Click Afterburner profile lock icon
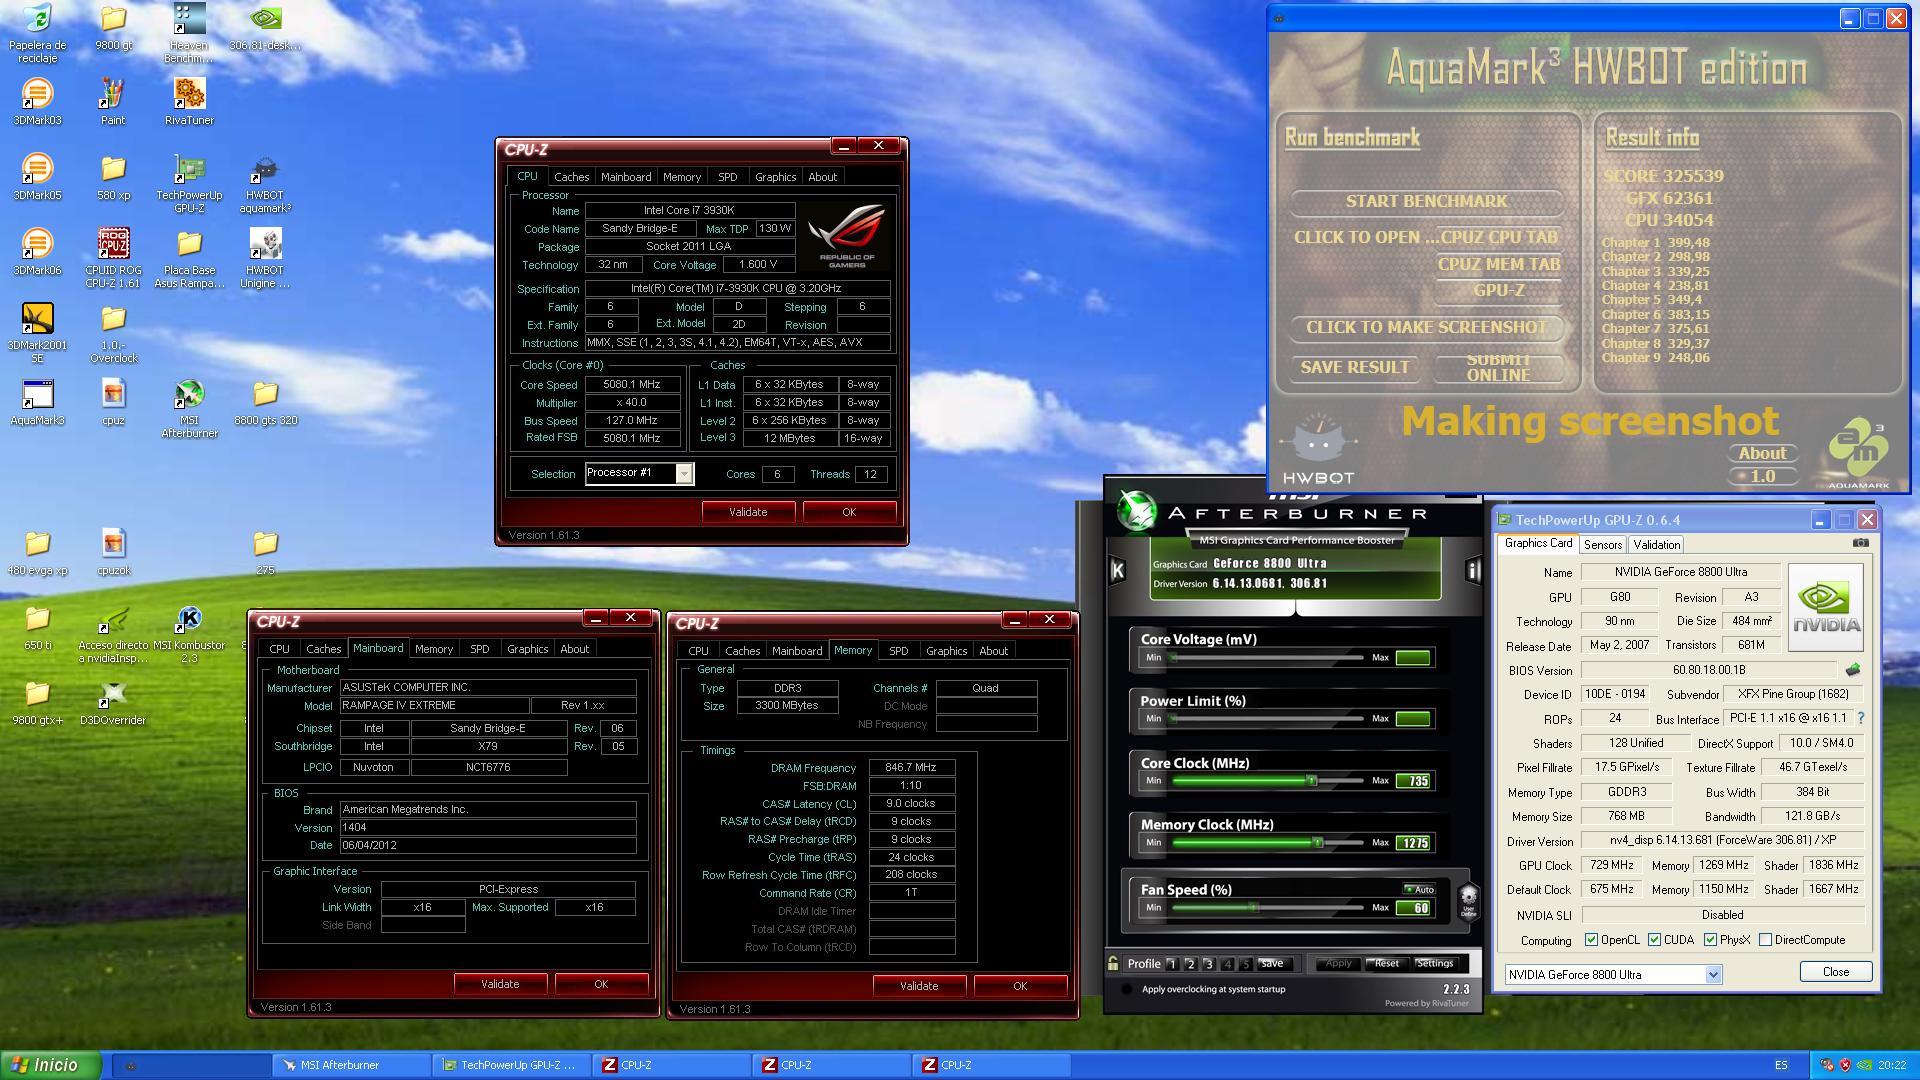 click(1112, 963)
